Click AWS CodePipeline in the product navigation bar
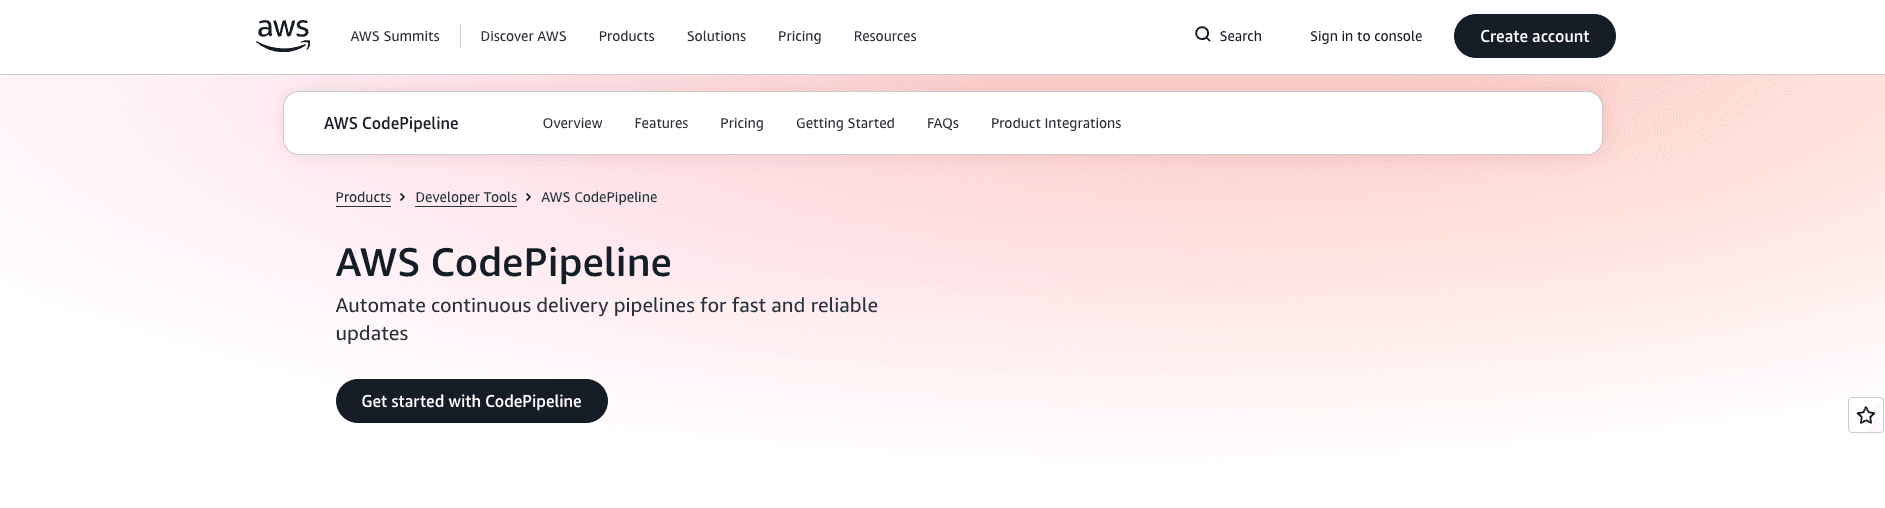Viewport: 1885px width, 508px height. click(x=391, y=123)
